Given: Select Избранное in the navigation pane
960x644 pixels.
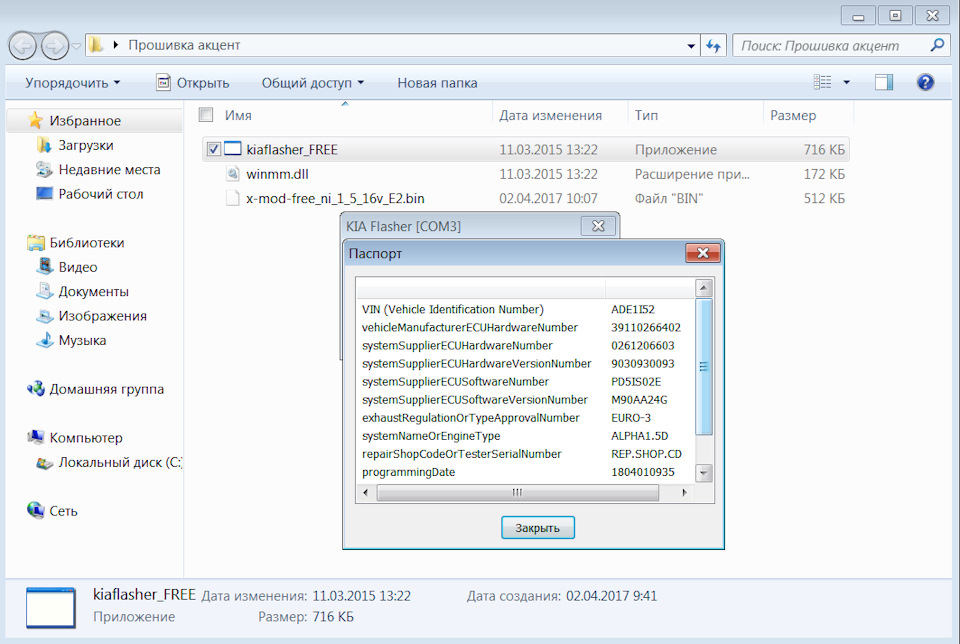Looking at the screenshot, I should (85, 121).
